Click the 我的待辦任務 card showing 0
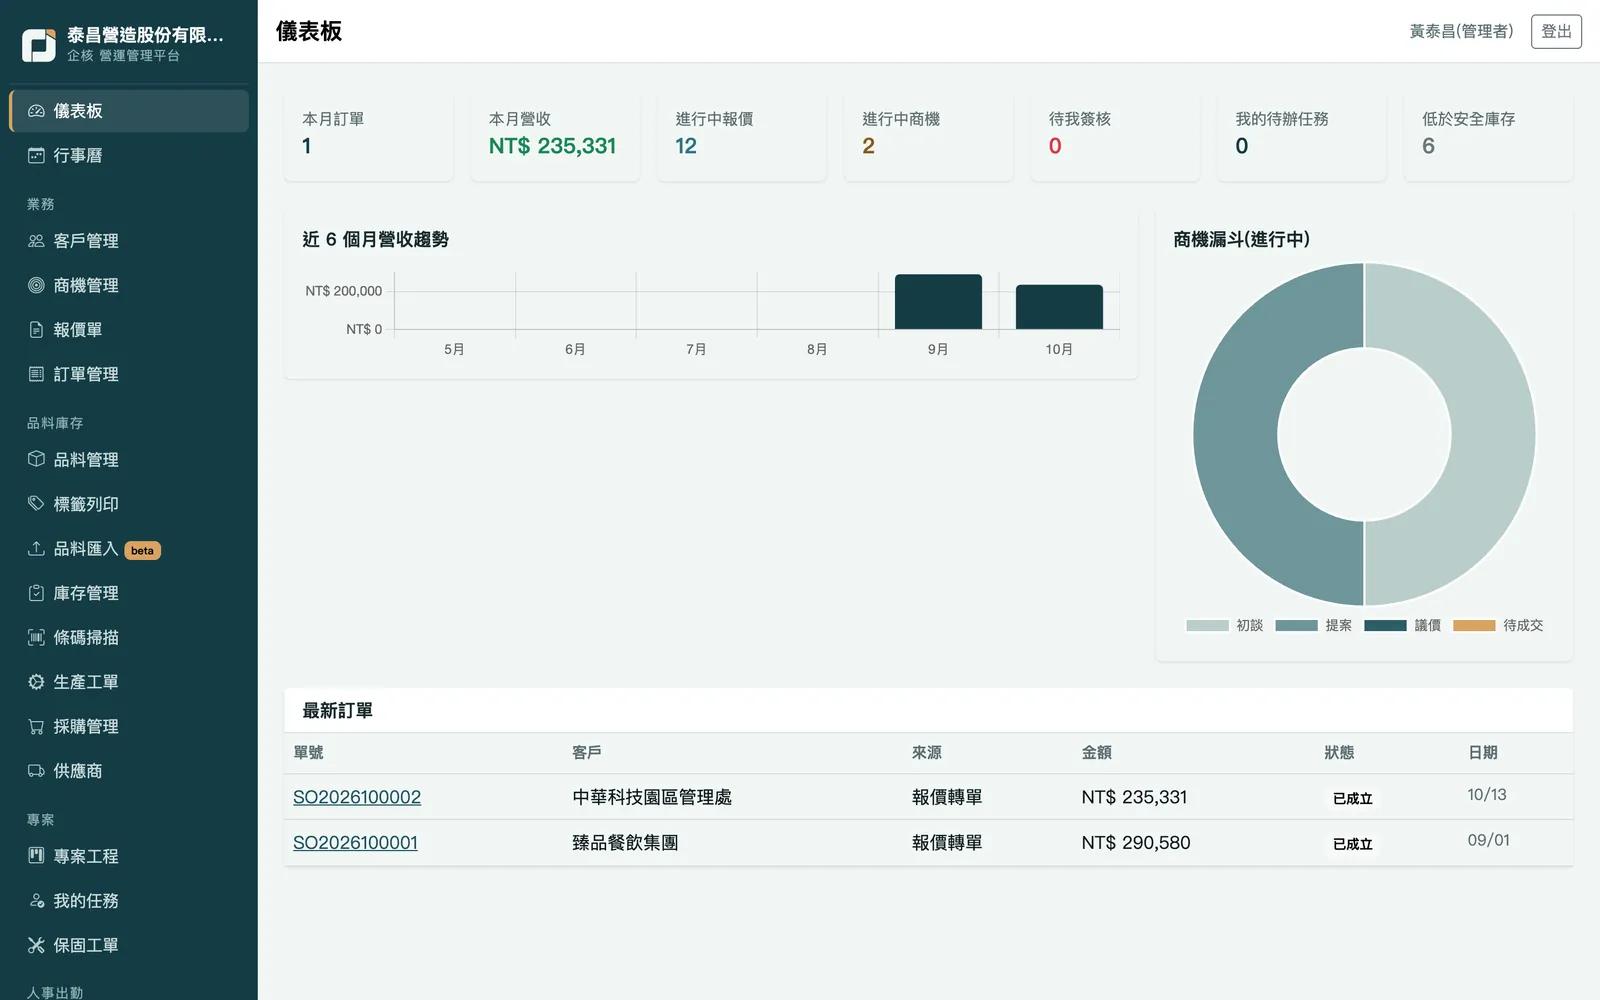Viewport: 1600px width, 1000px height. tap(1302, 137)
